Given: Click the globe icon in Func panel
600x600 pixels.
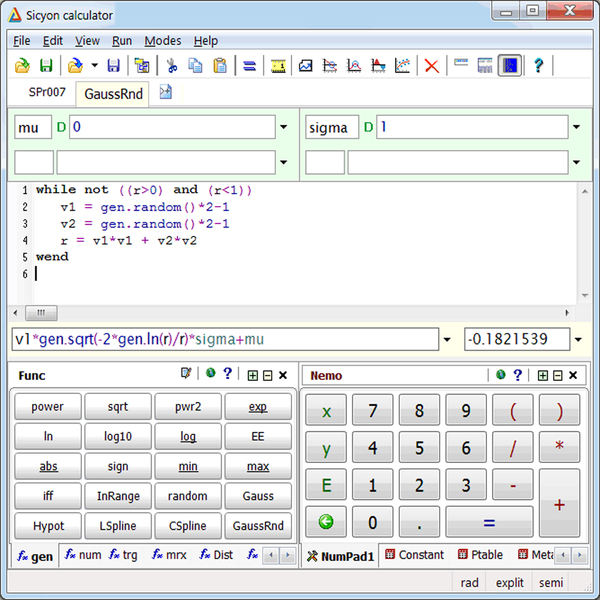Looking at the screenshot, I should click(x=210, y=373).
